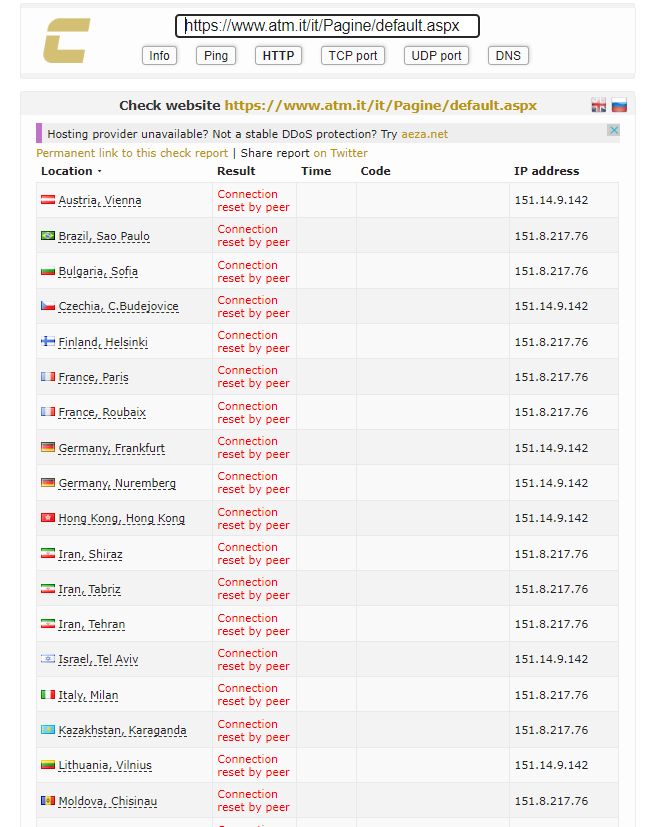Click the Hong Kong flag icon
The height and width of the screenshot is (827, 646).
point(47,518)
